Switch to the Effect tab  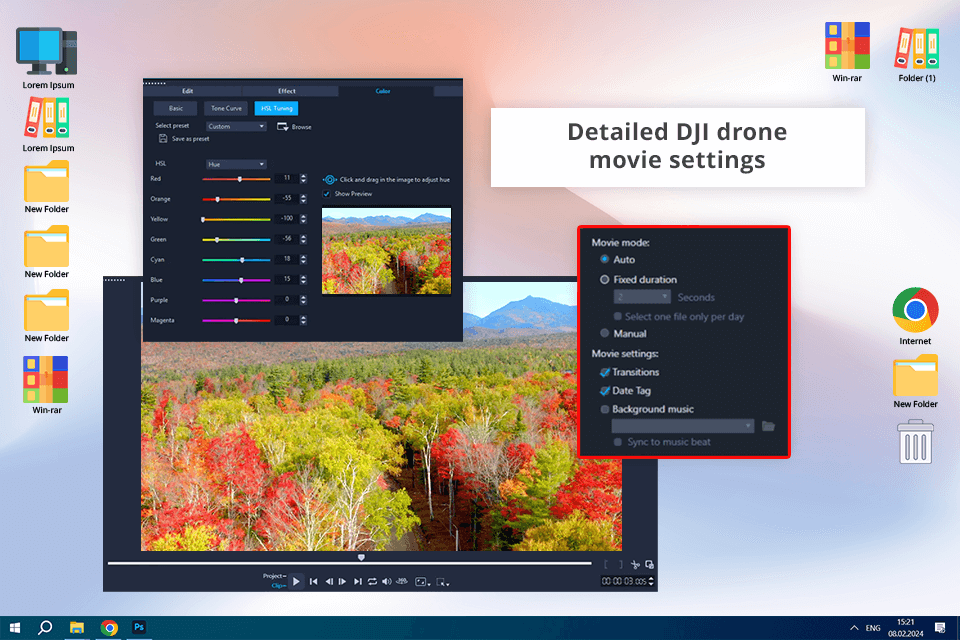click(287, 91)
